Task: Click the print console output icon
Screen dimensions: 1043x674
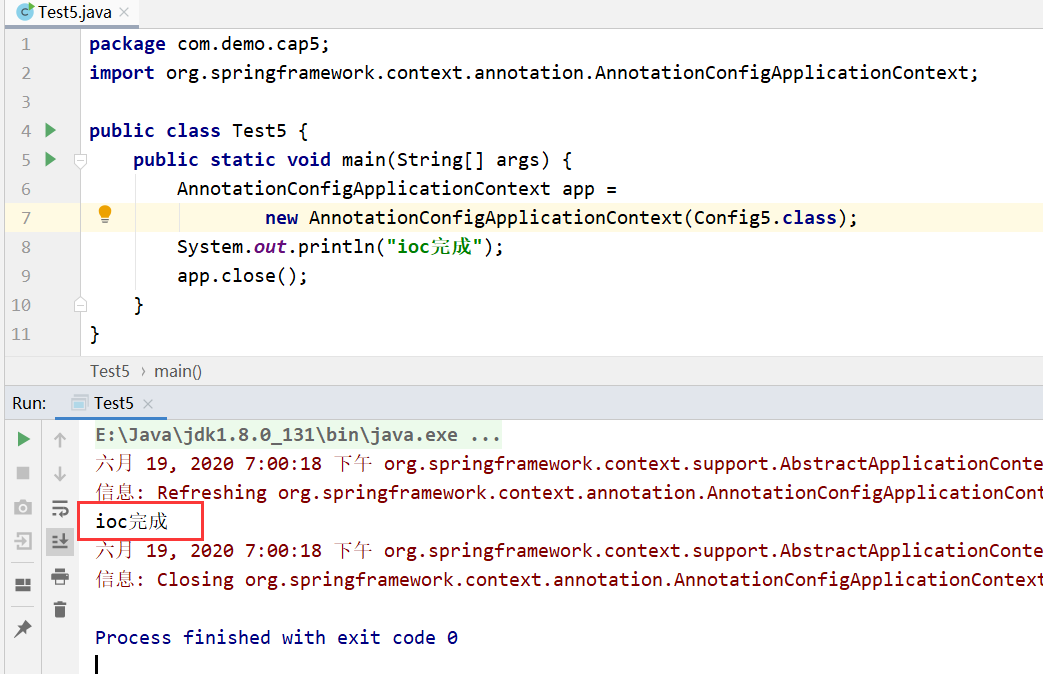Action: pos(60,576)
